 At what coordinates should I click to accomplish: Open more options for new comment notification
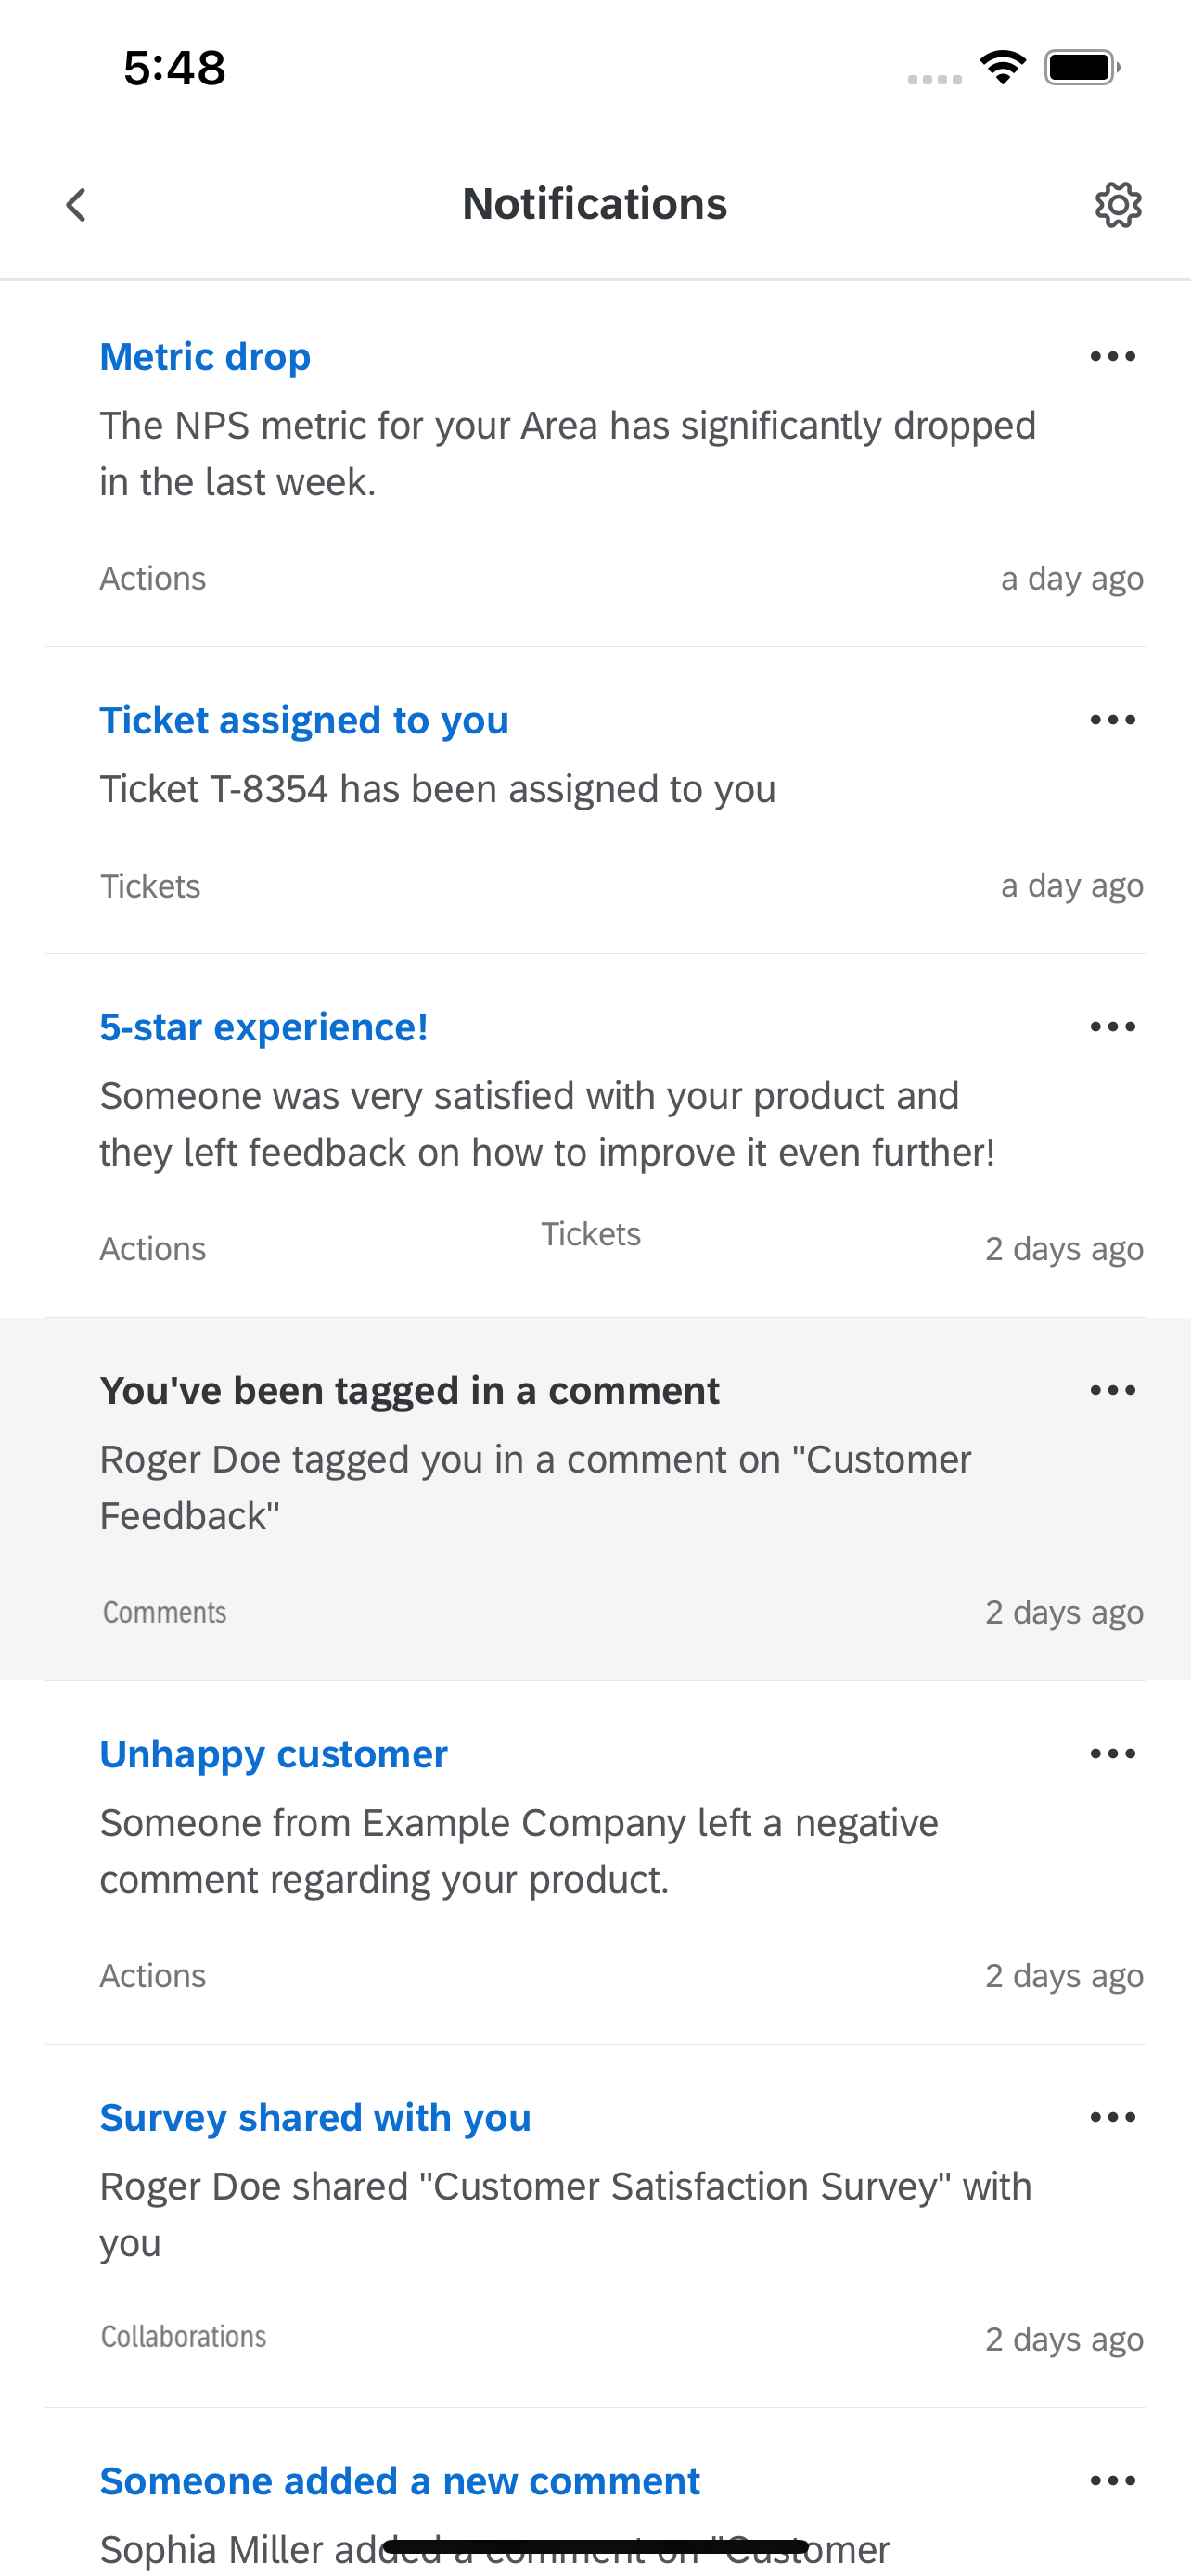click(x=1112, y=2481)
